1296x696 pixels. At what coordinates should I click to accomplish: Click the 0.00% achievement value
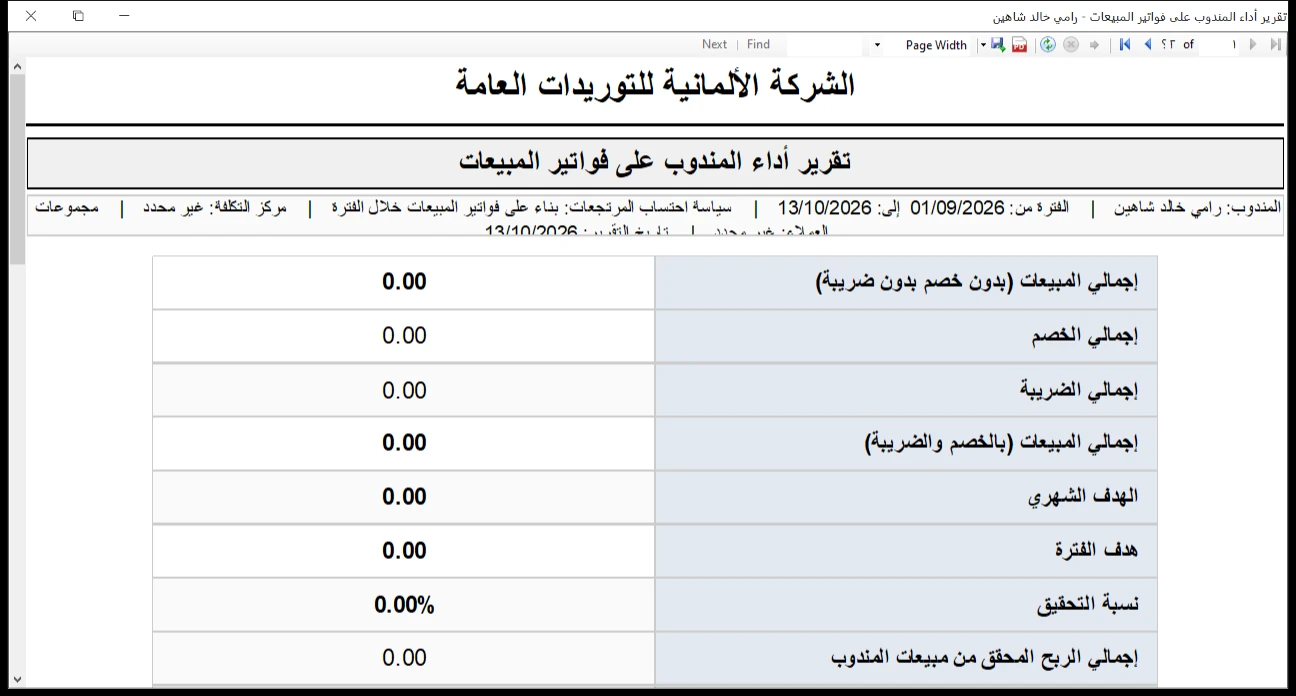(404, 604)
